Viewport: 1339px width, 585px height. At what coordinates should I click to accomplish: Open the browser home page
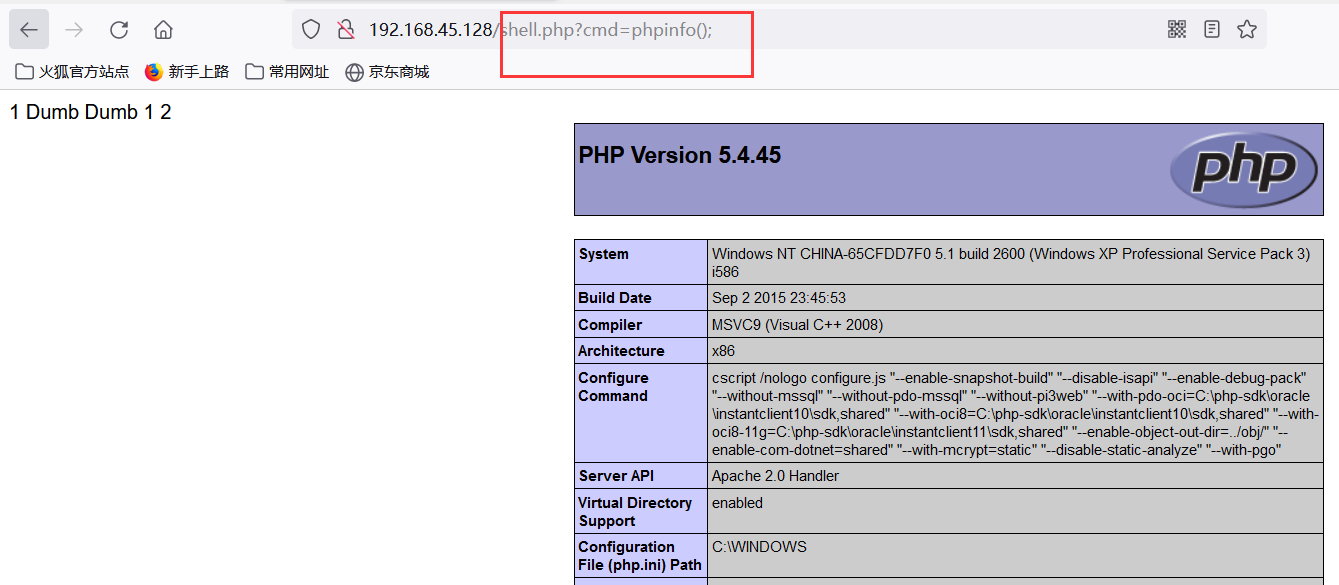(x=163, y=30)
